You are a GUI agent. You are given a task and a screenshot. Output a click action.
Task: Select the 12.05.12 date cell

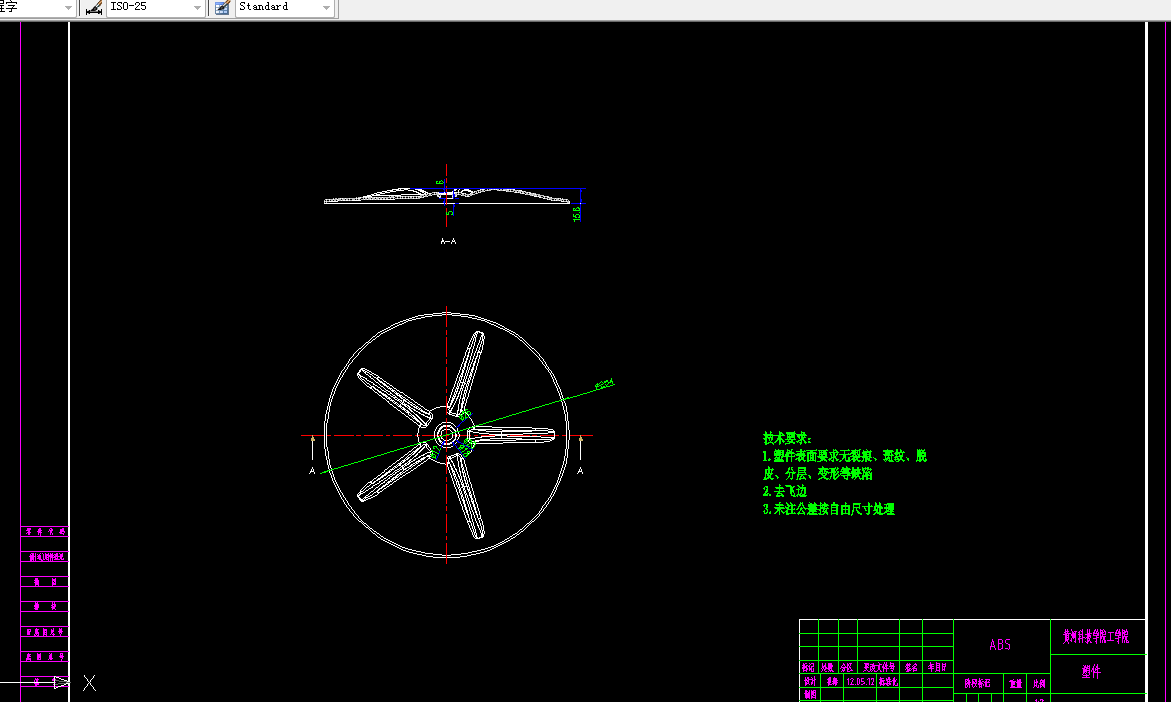pos(860,682)
